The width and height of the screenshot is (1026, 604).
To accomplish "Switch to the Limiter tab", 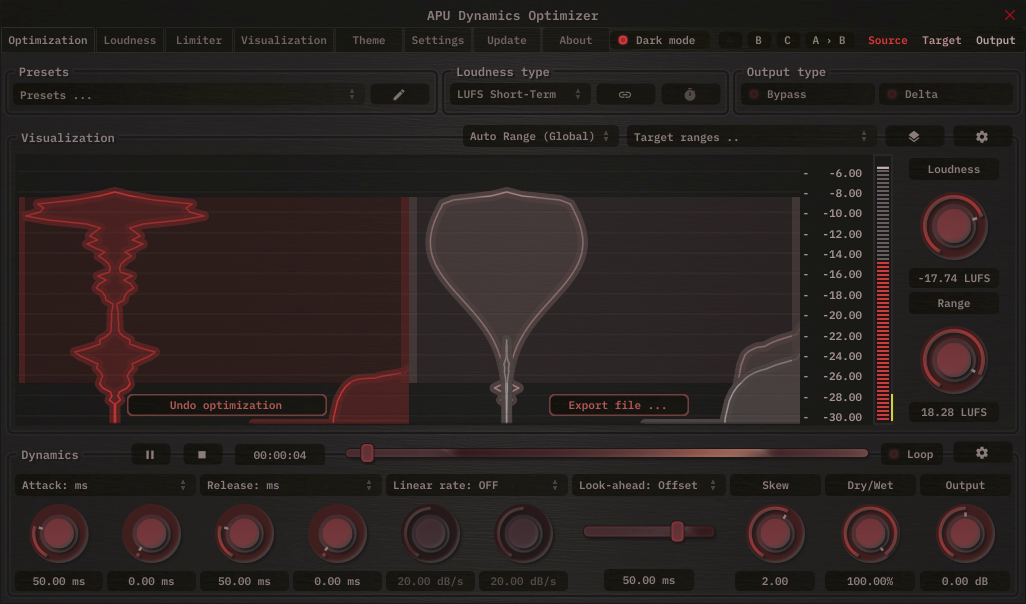I will pos(198,40).
